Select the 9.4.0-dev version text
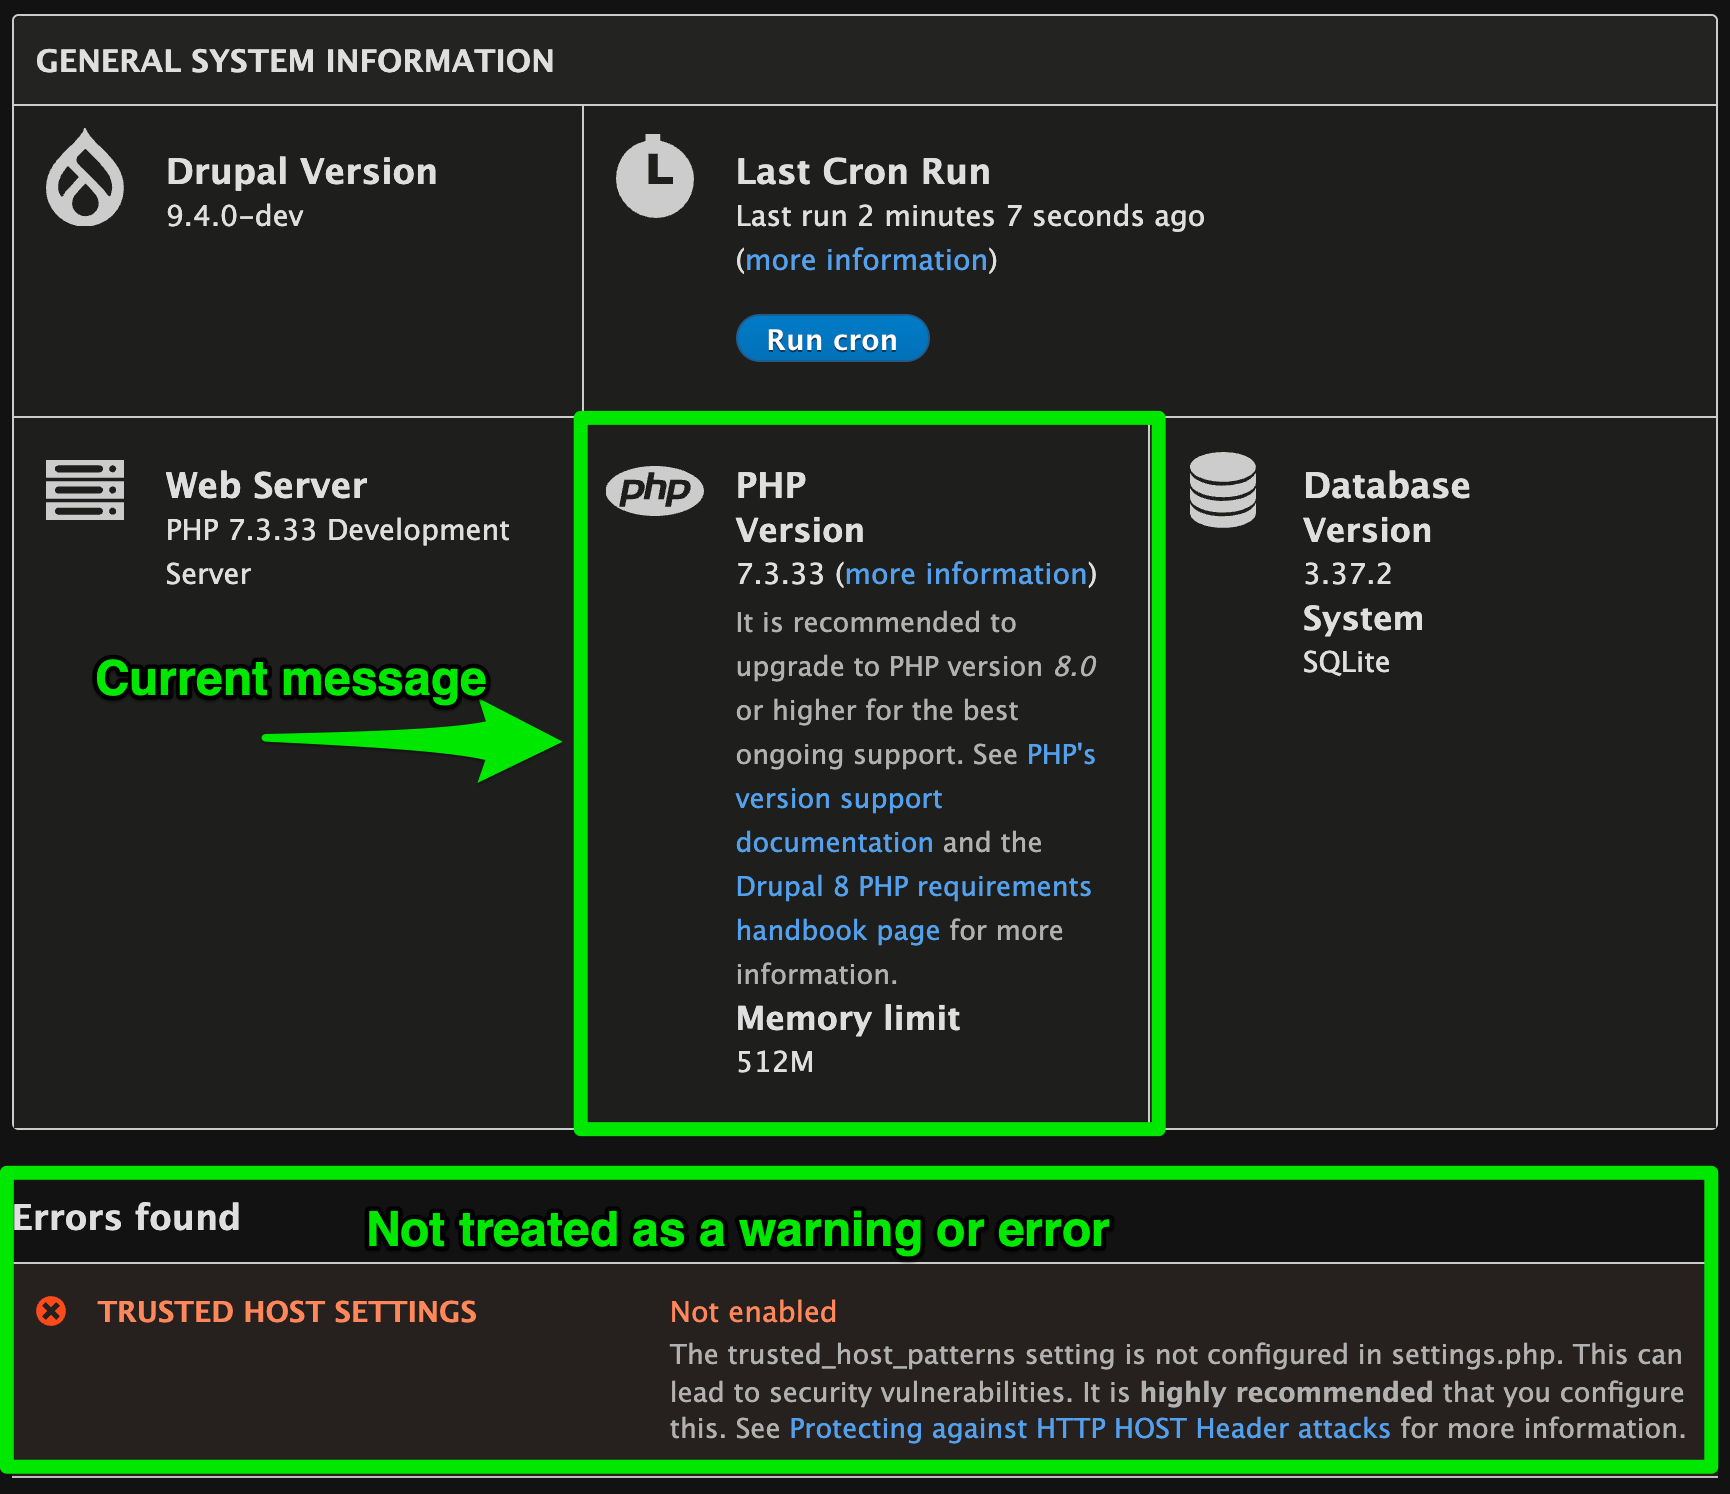This screenshot has height=1494, width=1730. coord(235,216)
